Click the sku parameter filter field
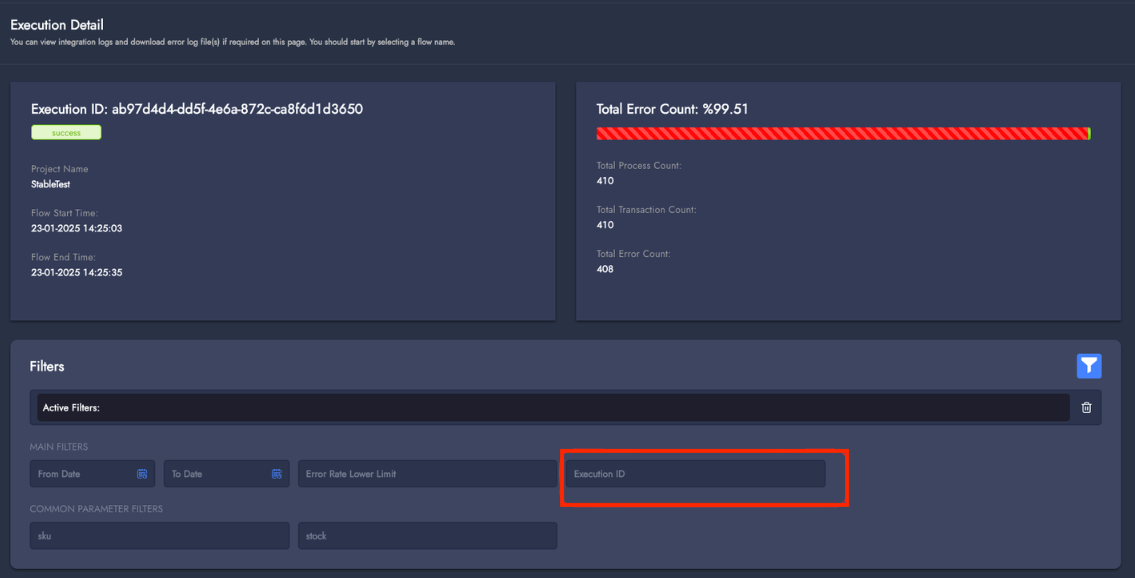Viewport: 1135px width, 578px height. (159, 536)
